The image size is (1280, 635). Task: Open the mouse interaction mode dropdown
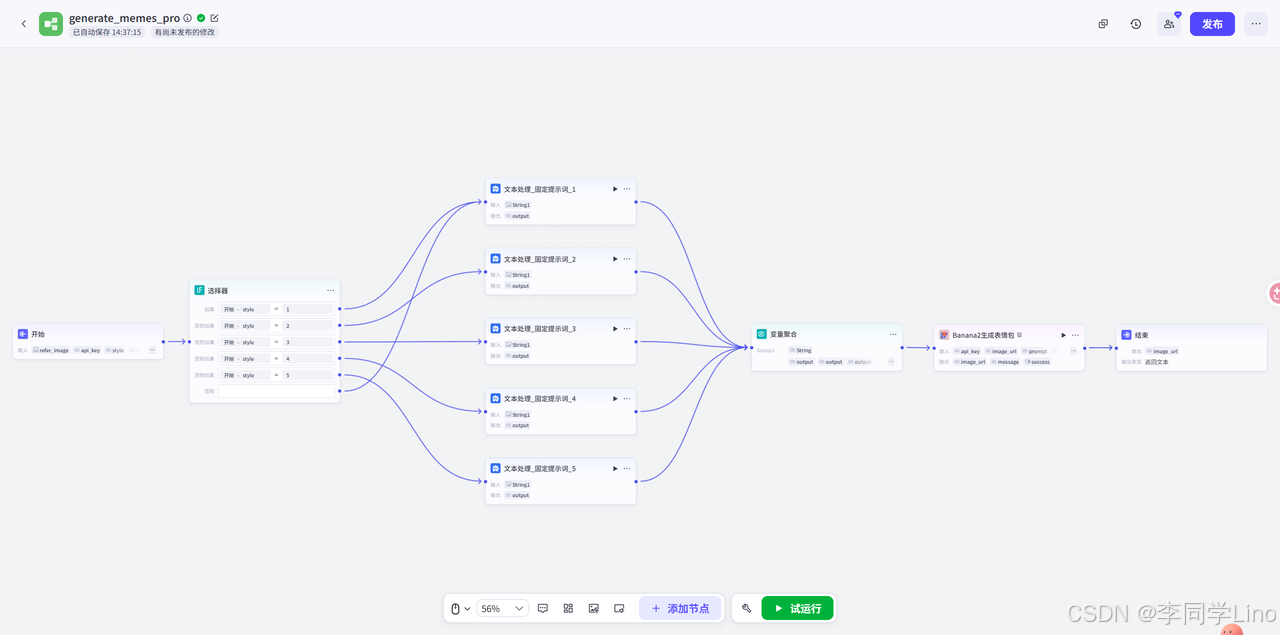coord(460,608)
